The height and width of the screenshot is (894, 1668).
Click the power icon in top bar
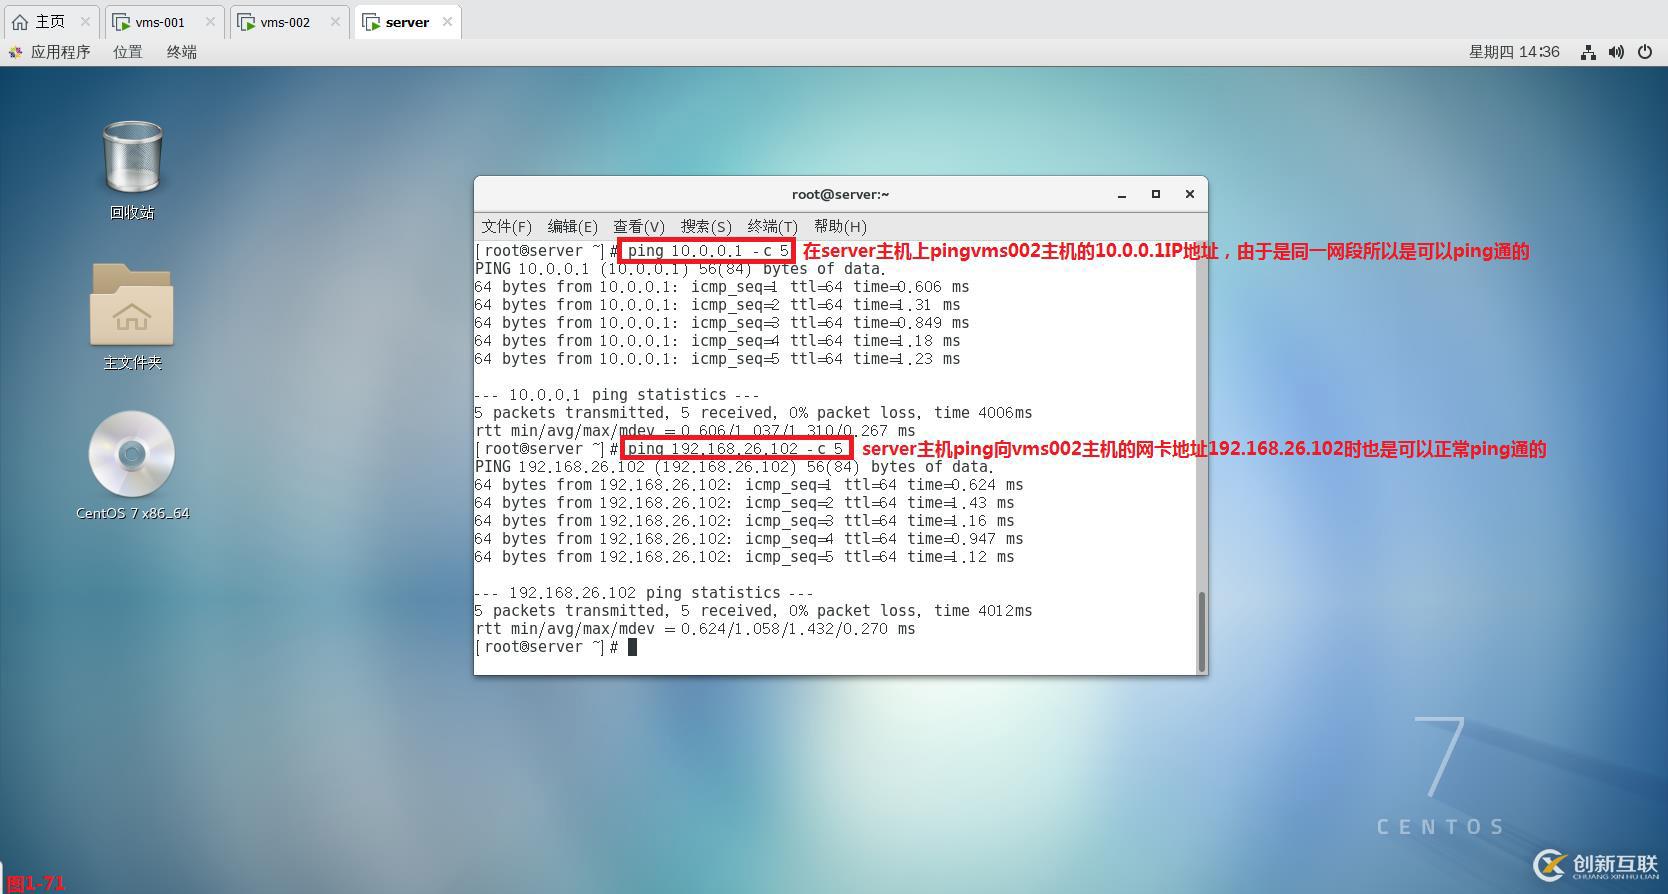[x=1645, y=52]
